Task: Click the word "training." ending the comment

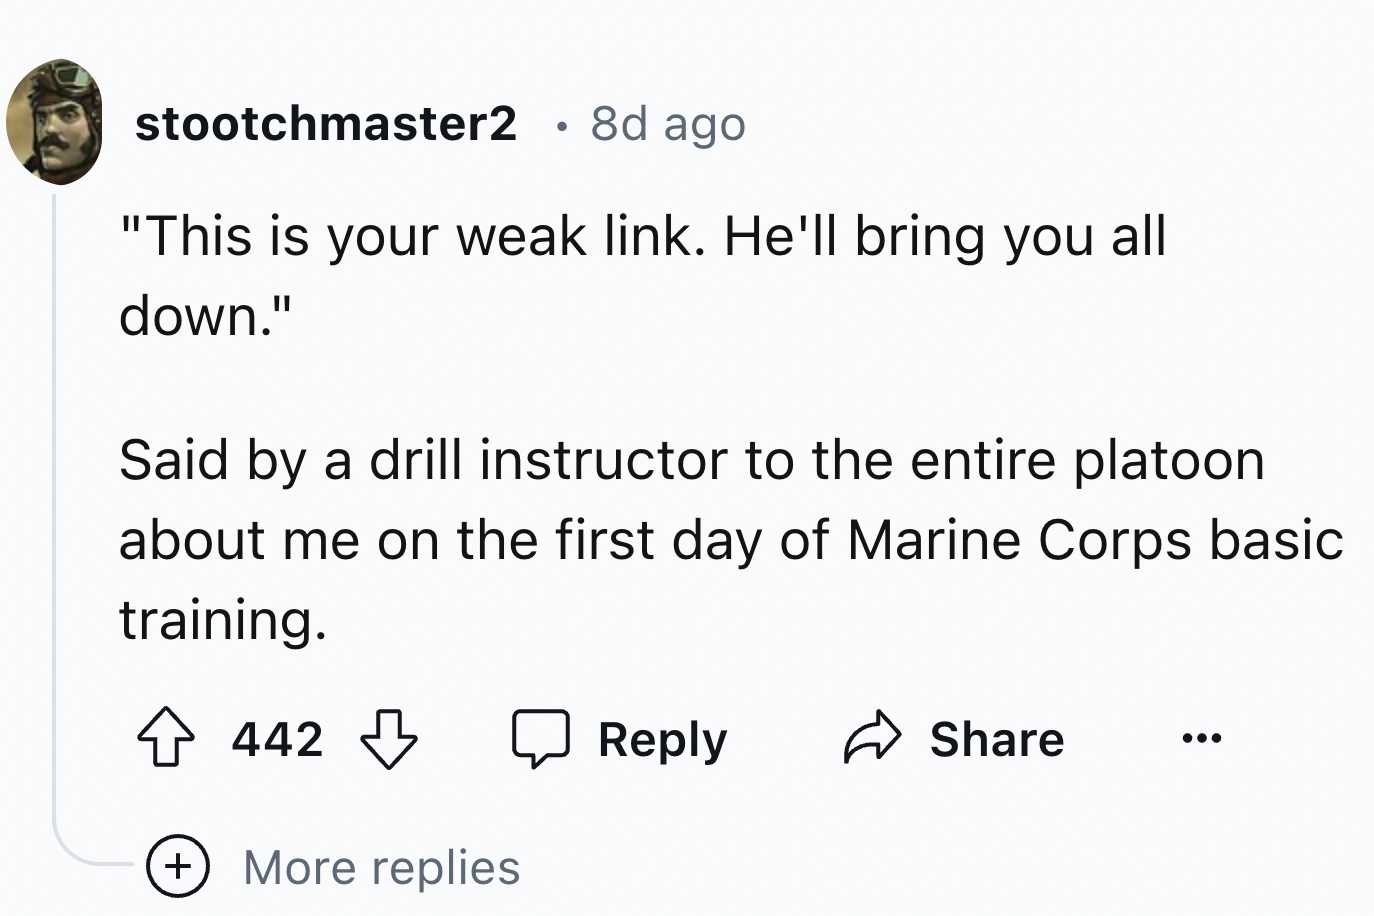Action: 223,619
